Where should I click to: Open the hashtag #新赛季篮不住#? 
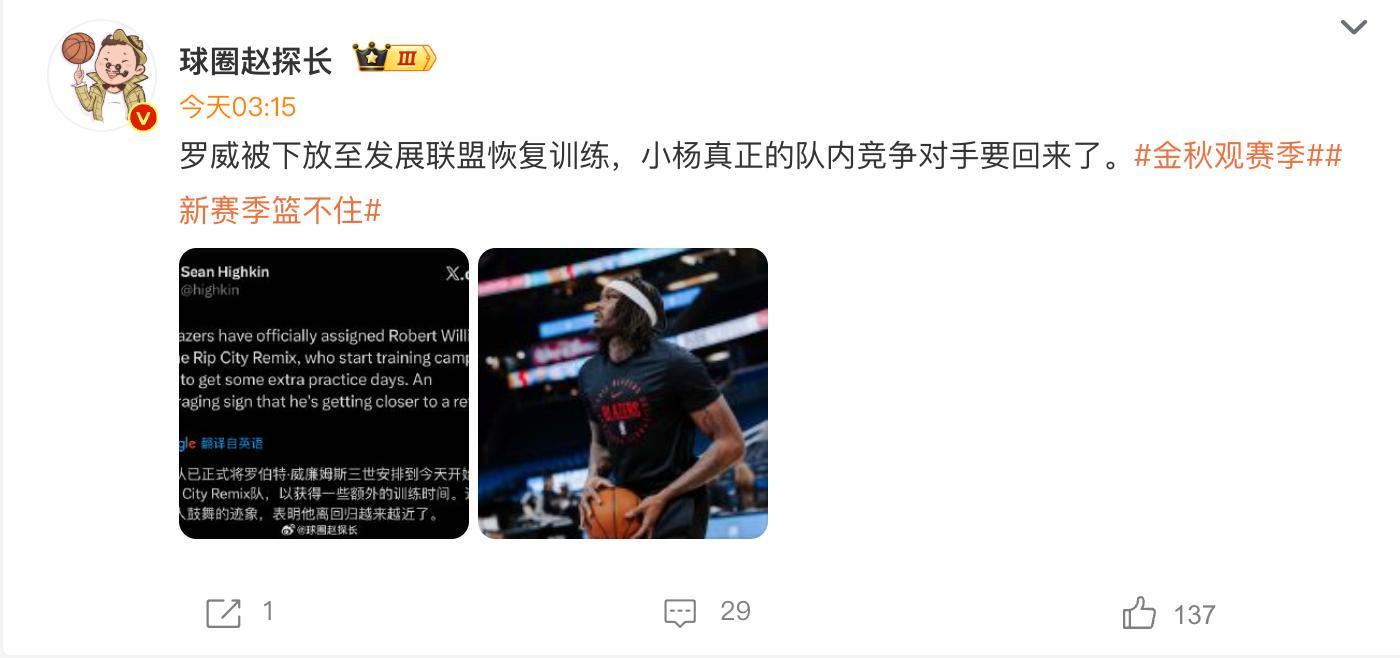(x=280, y=210)
